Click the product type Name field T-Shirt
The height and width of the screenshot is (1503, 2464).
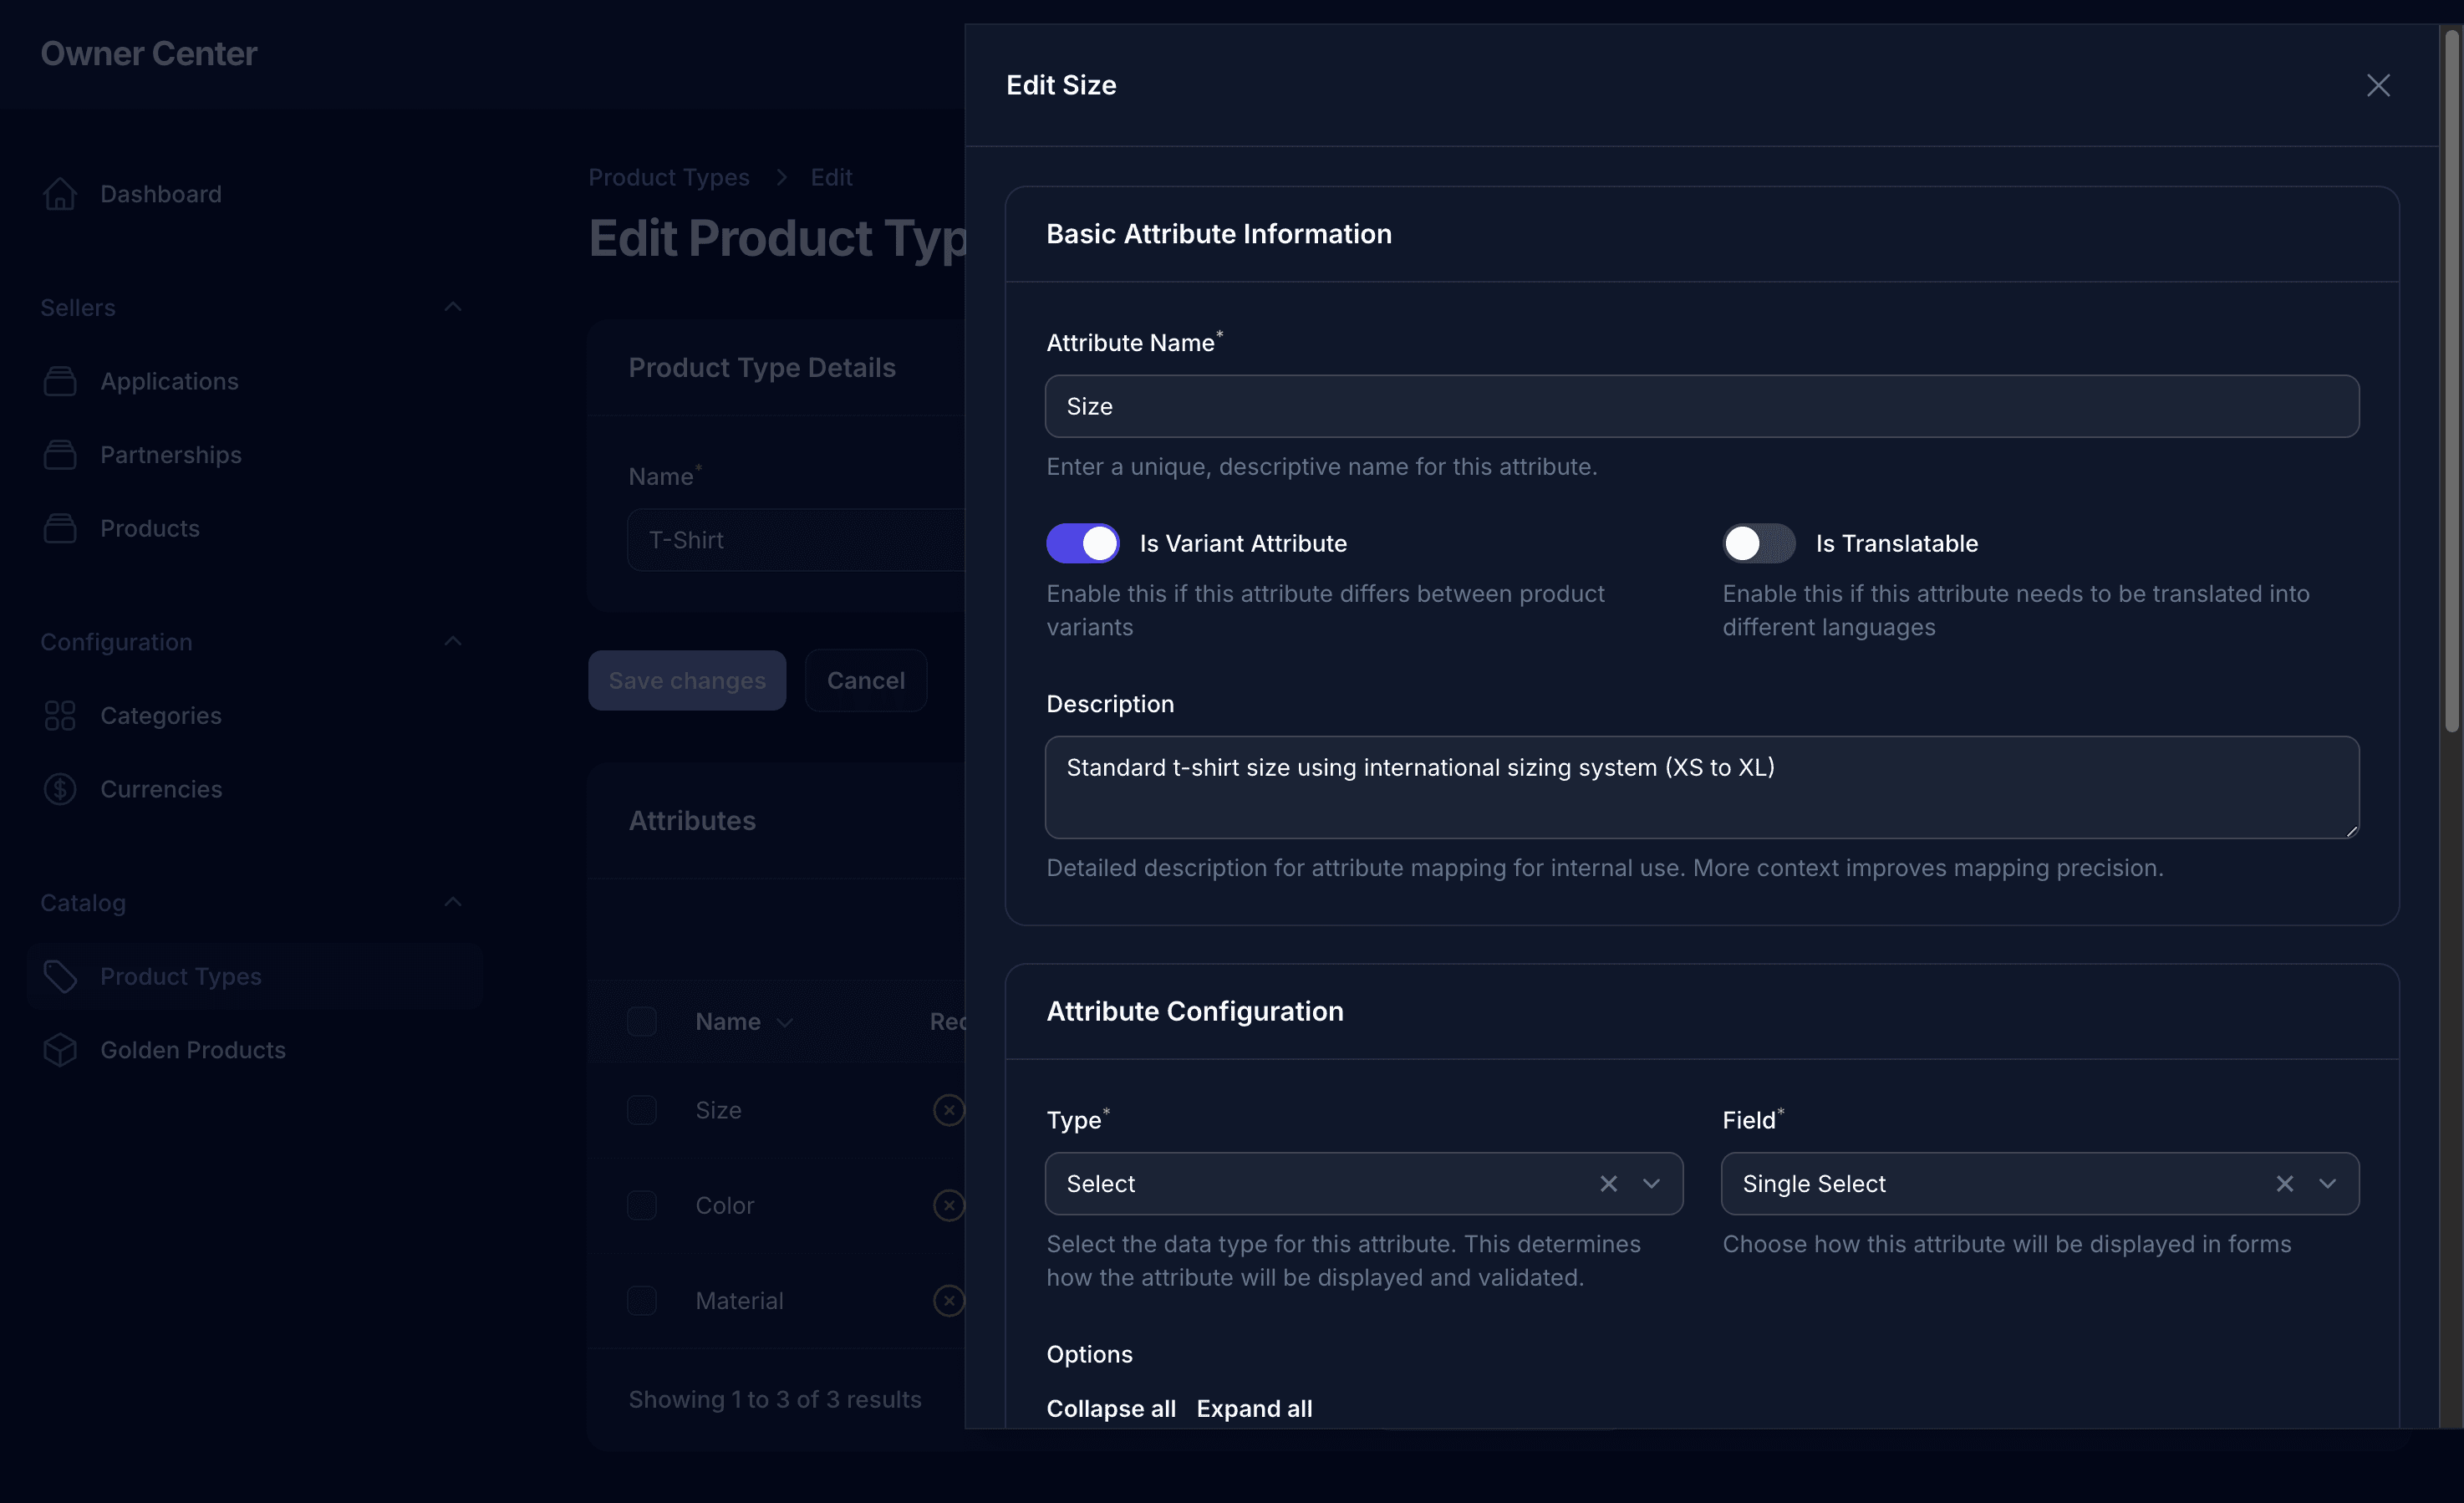[797, 540]
